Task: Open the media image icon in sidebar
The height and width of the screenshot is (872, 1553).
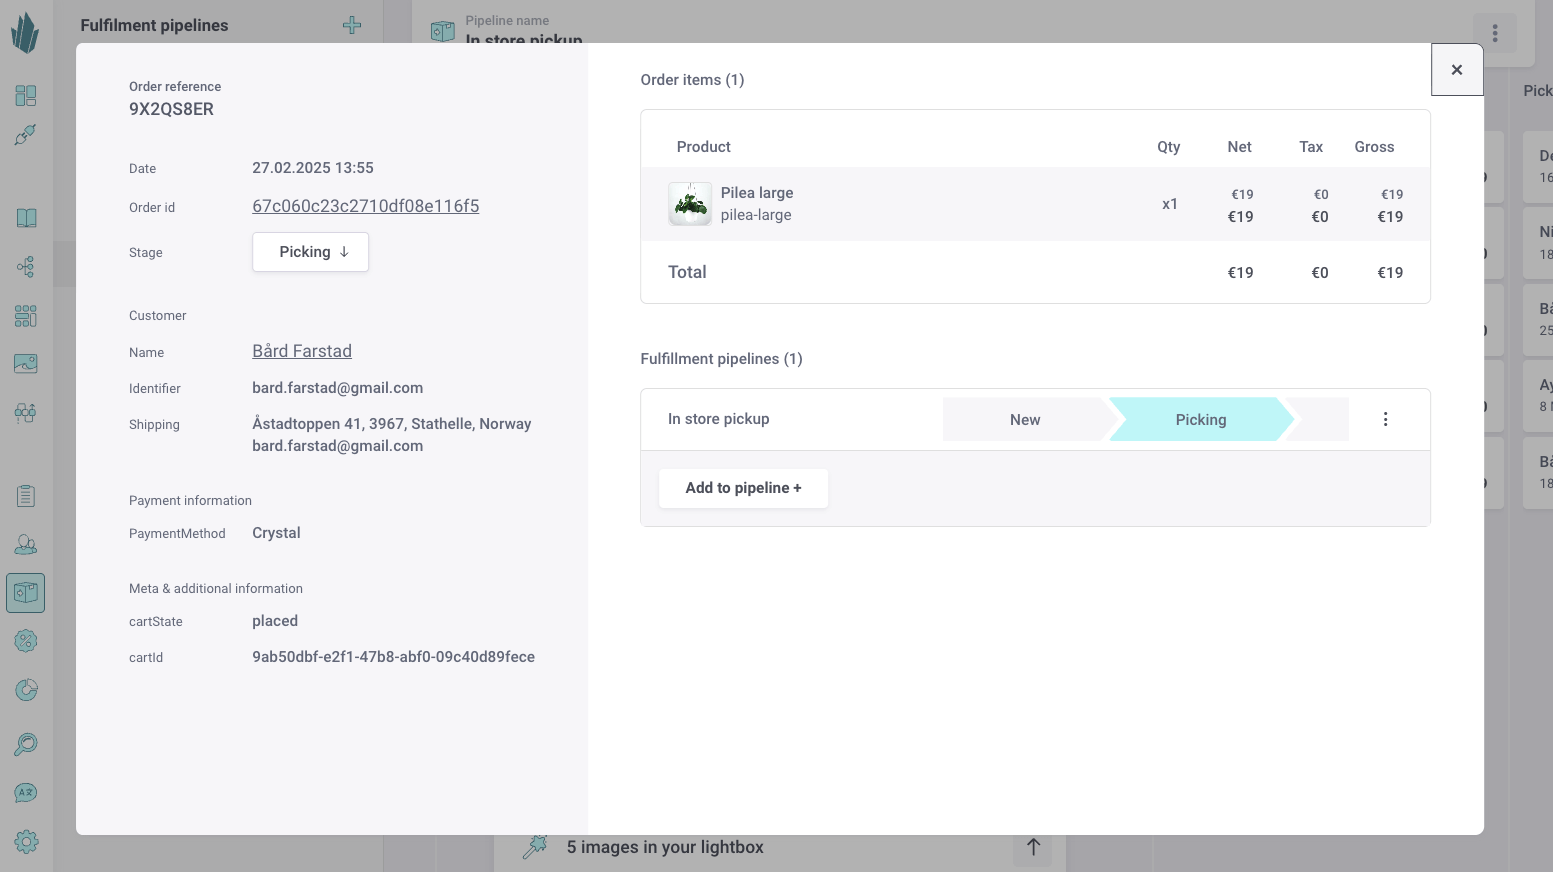Action: click(x=26, y=363)
